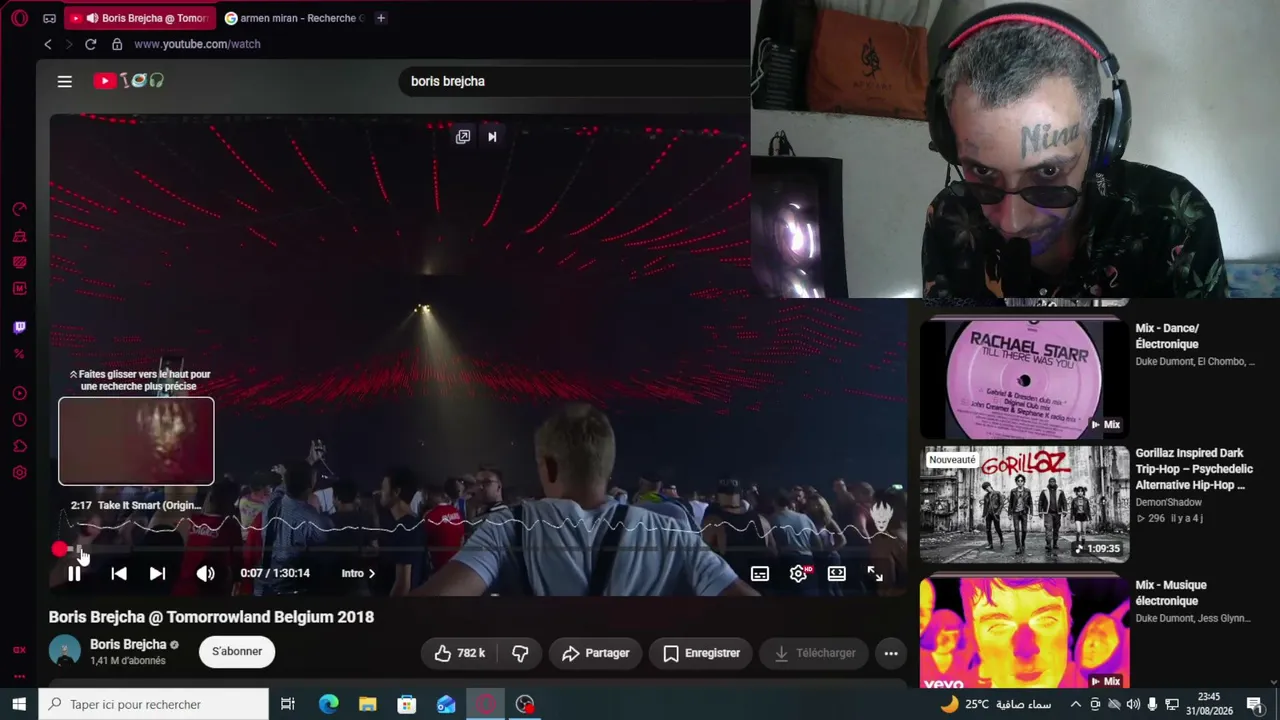Image resolution: width=1280 pixels, height=720 pixels.
Task: Subscribe with the S'abonner button
Action: point(237,651)
